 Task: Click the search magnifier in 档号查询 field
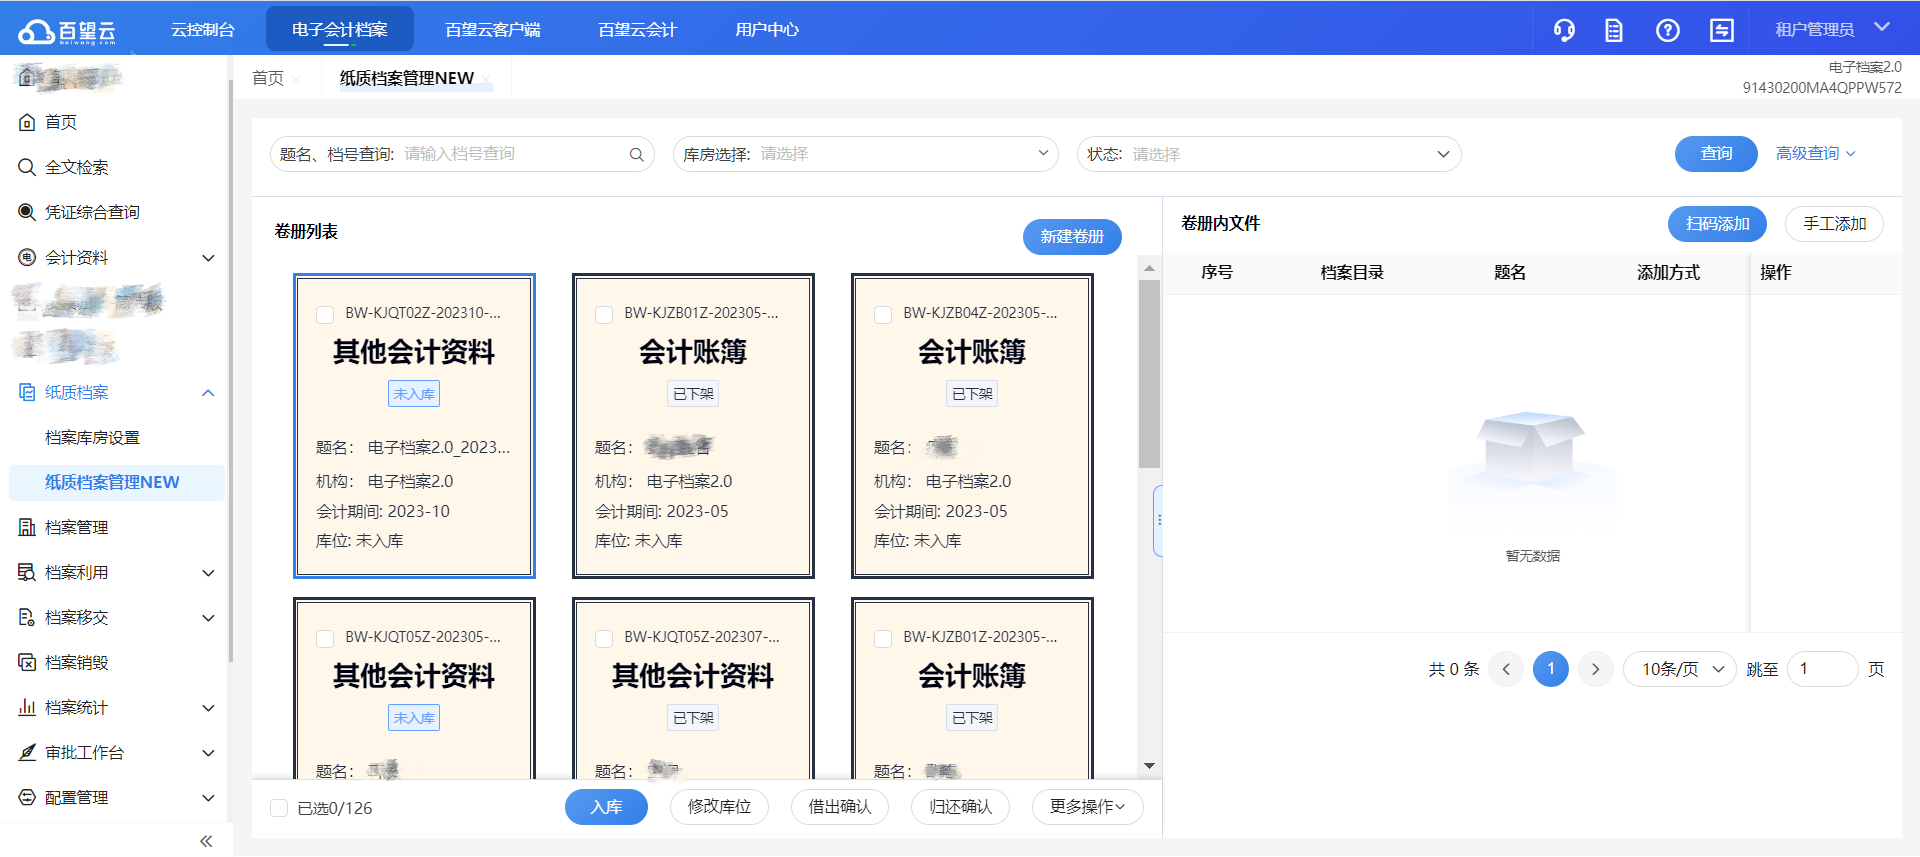click(636, 154)
